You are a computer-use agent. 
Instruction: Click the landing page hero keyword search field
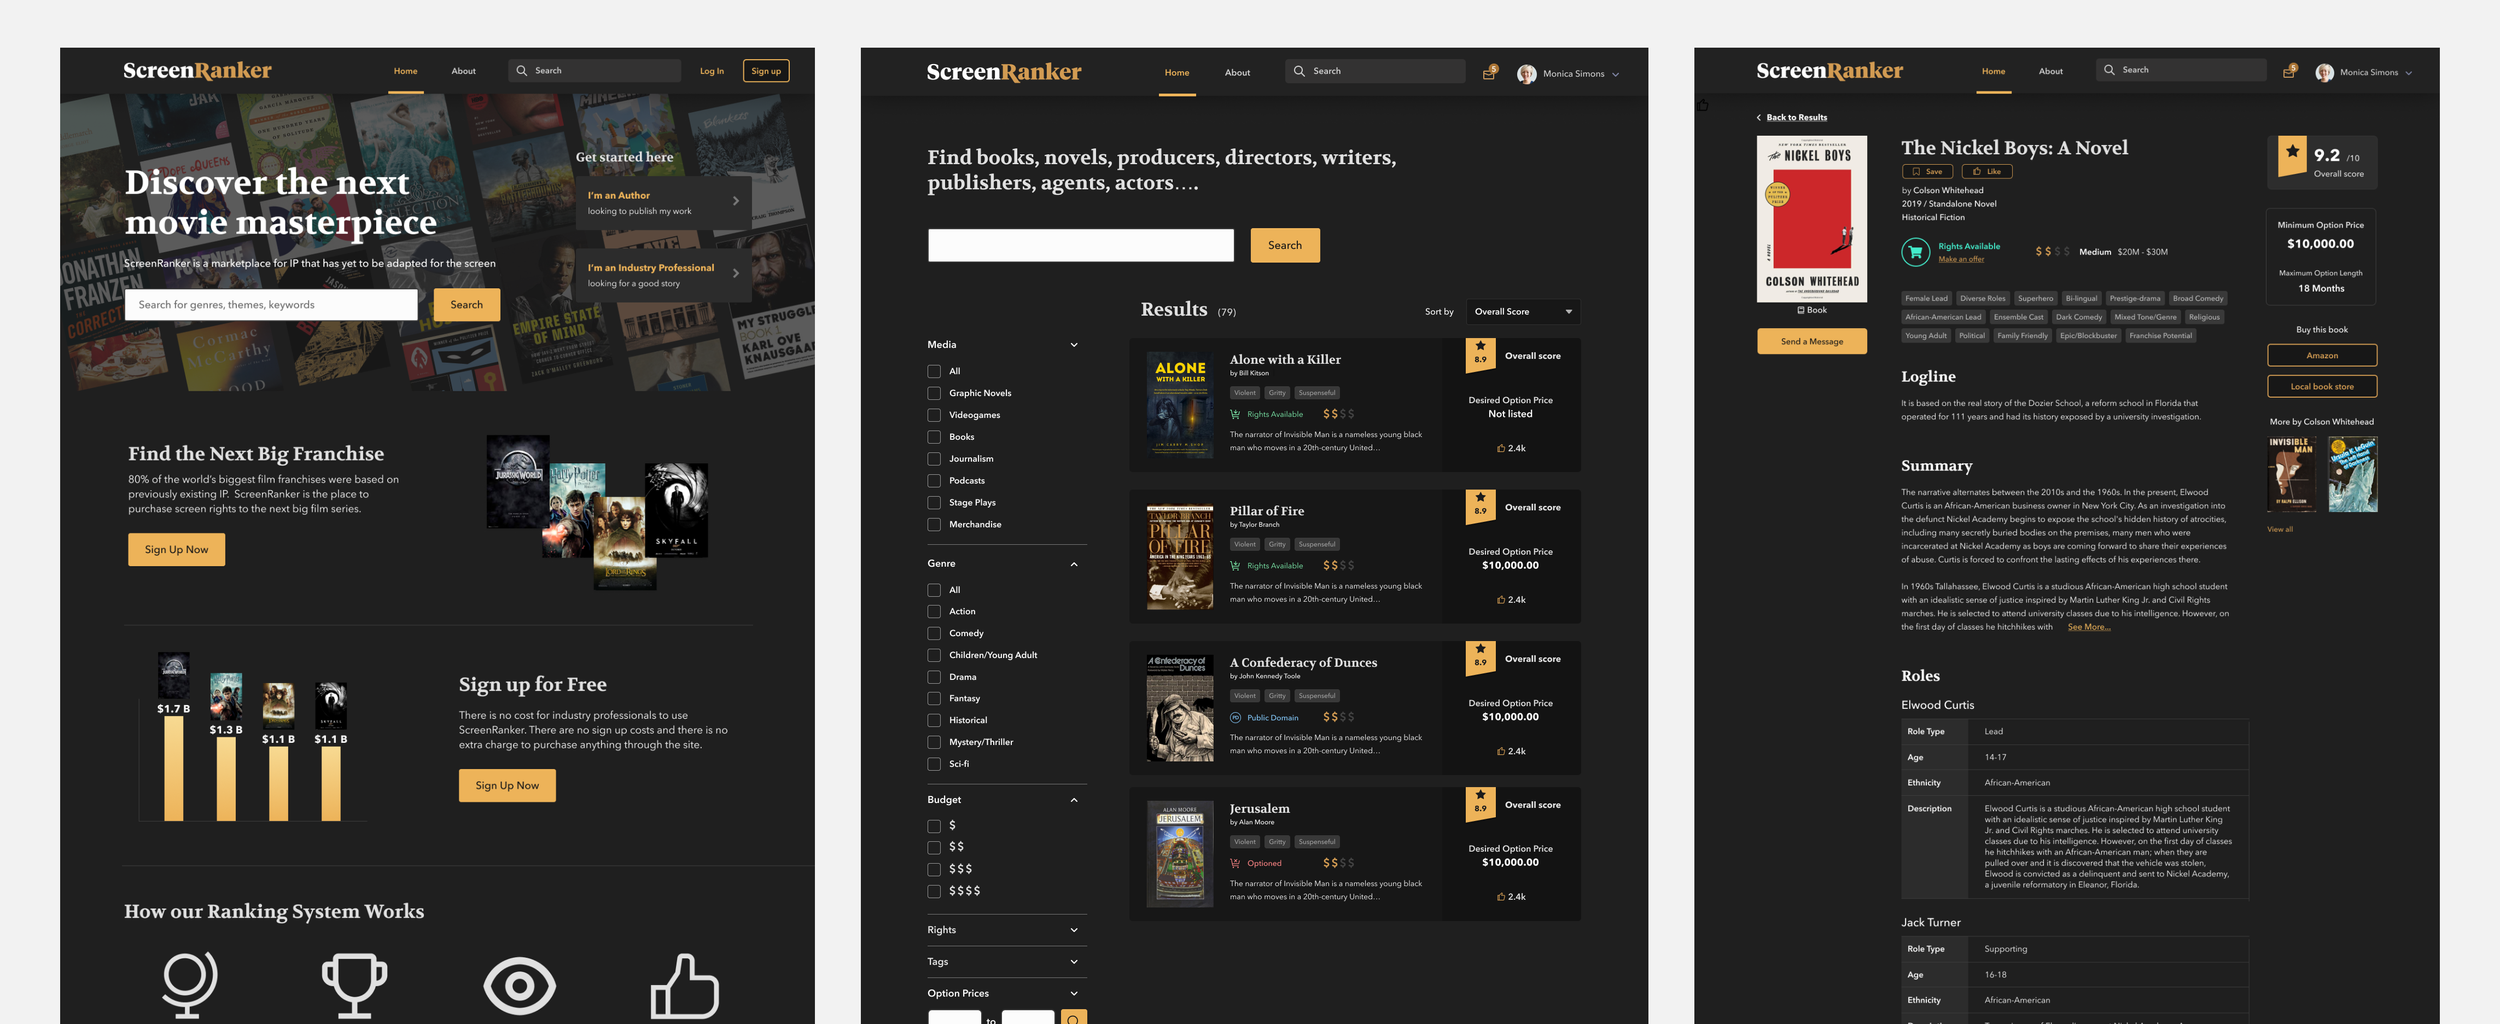pos(271,305)
